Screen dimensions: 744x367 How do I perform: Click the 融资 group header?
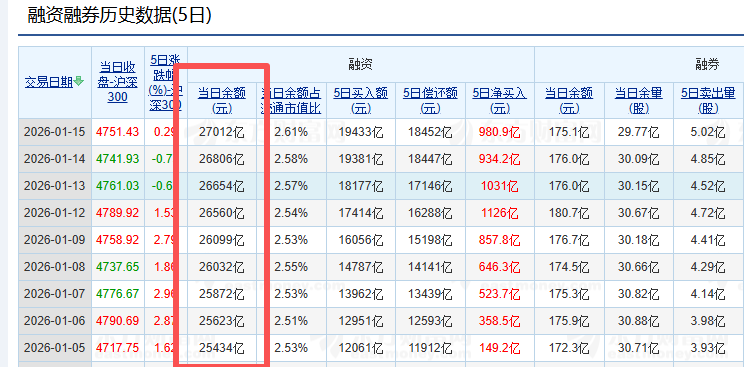[x=361, y=65]
